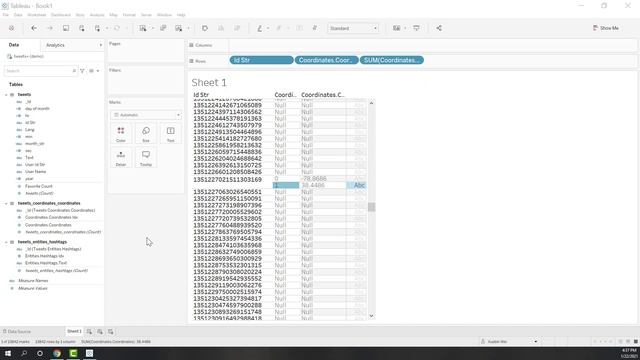Click the New Worksheet tab icon at bottom
Screen dimensions: 640x360
coord(89,331)
